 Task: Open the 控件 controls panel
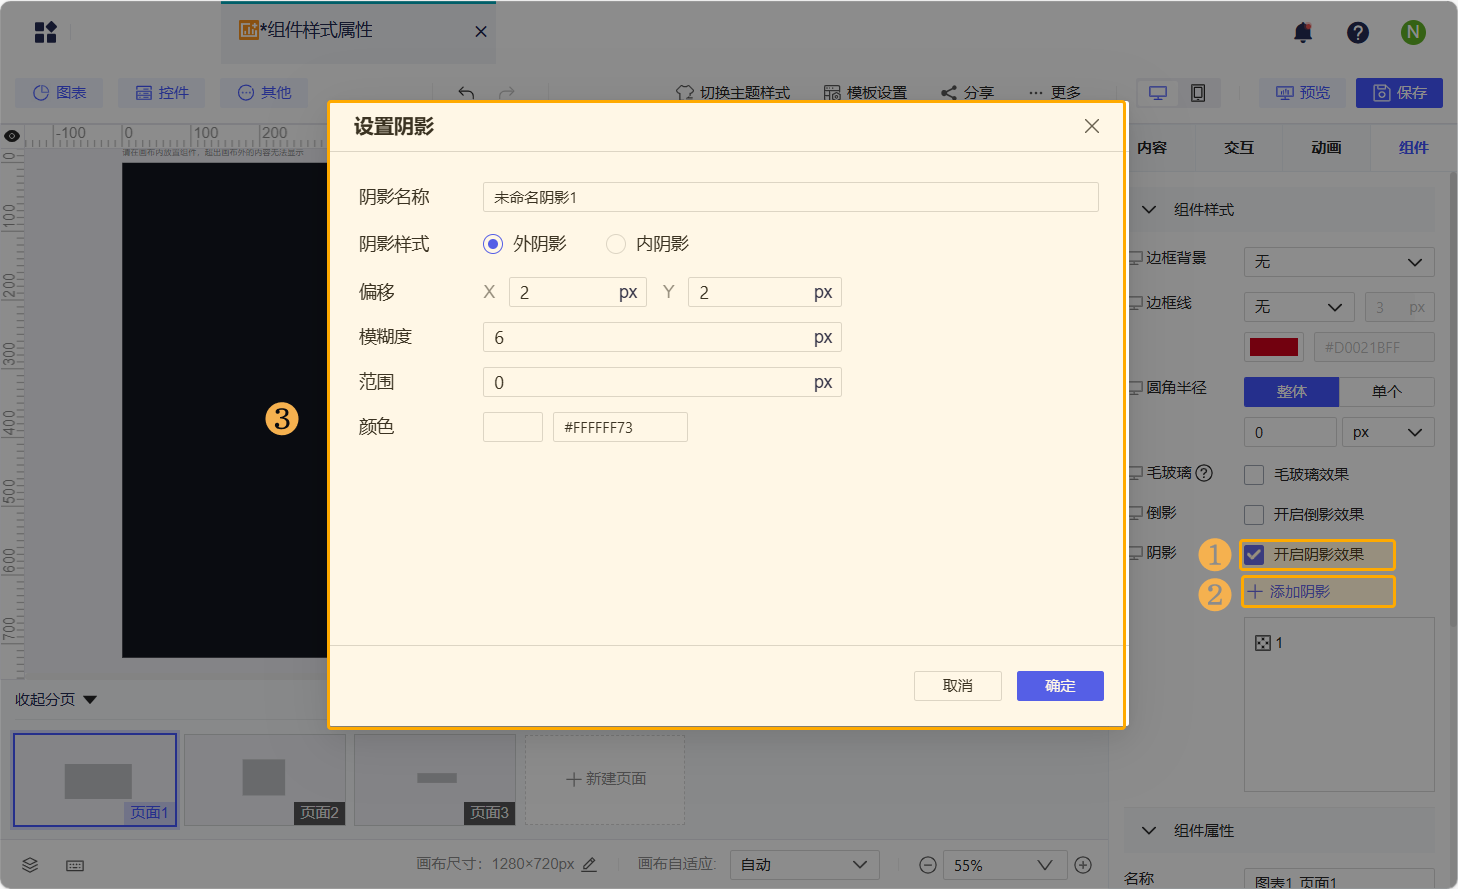point(161,93)
